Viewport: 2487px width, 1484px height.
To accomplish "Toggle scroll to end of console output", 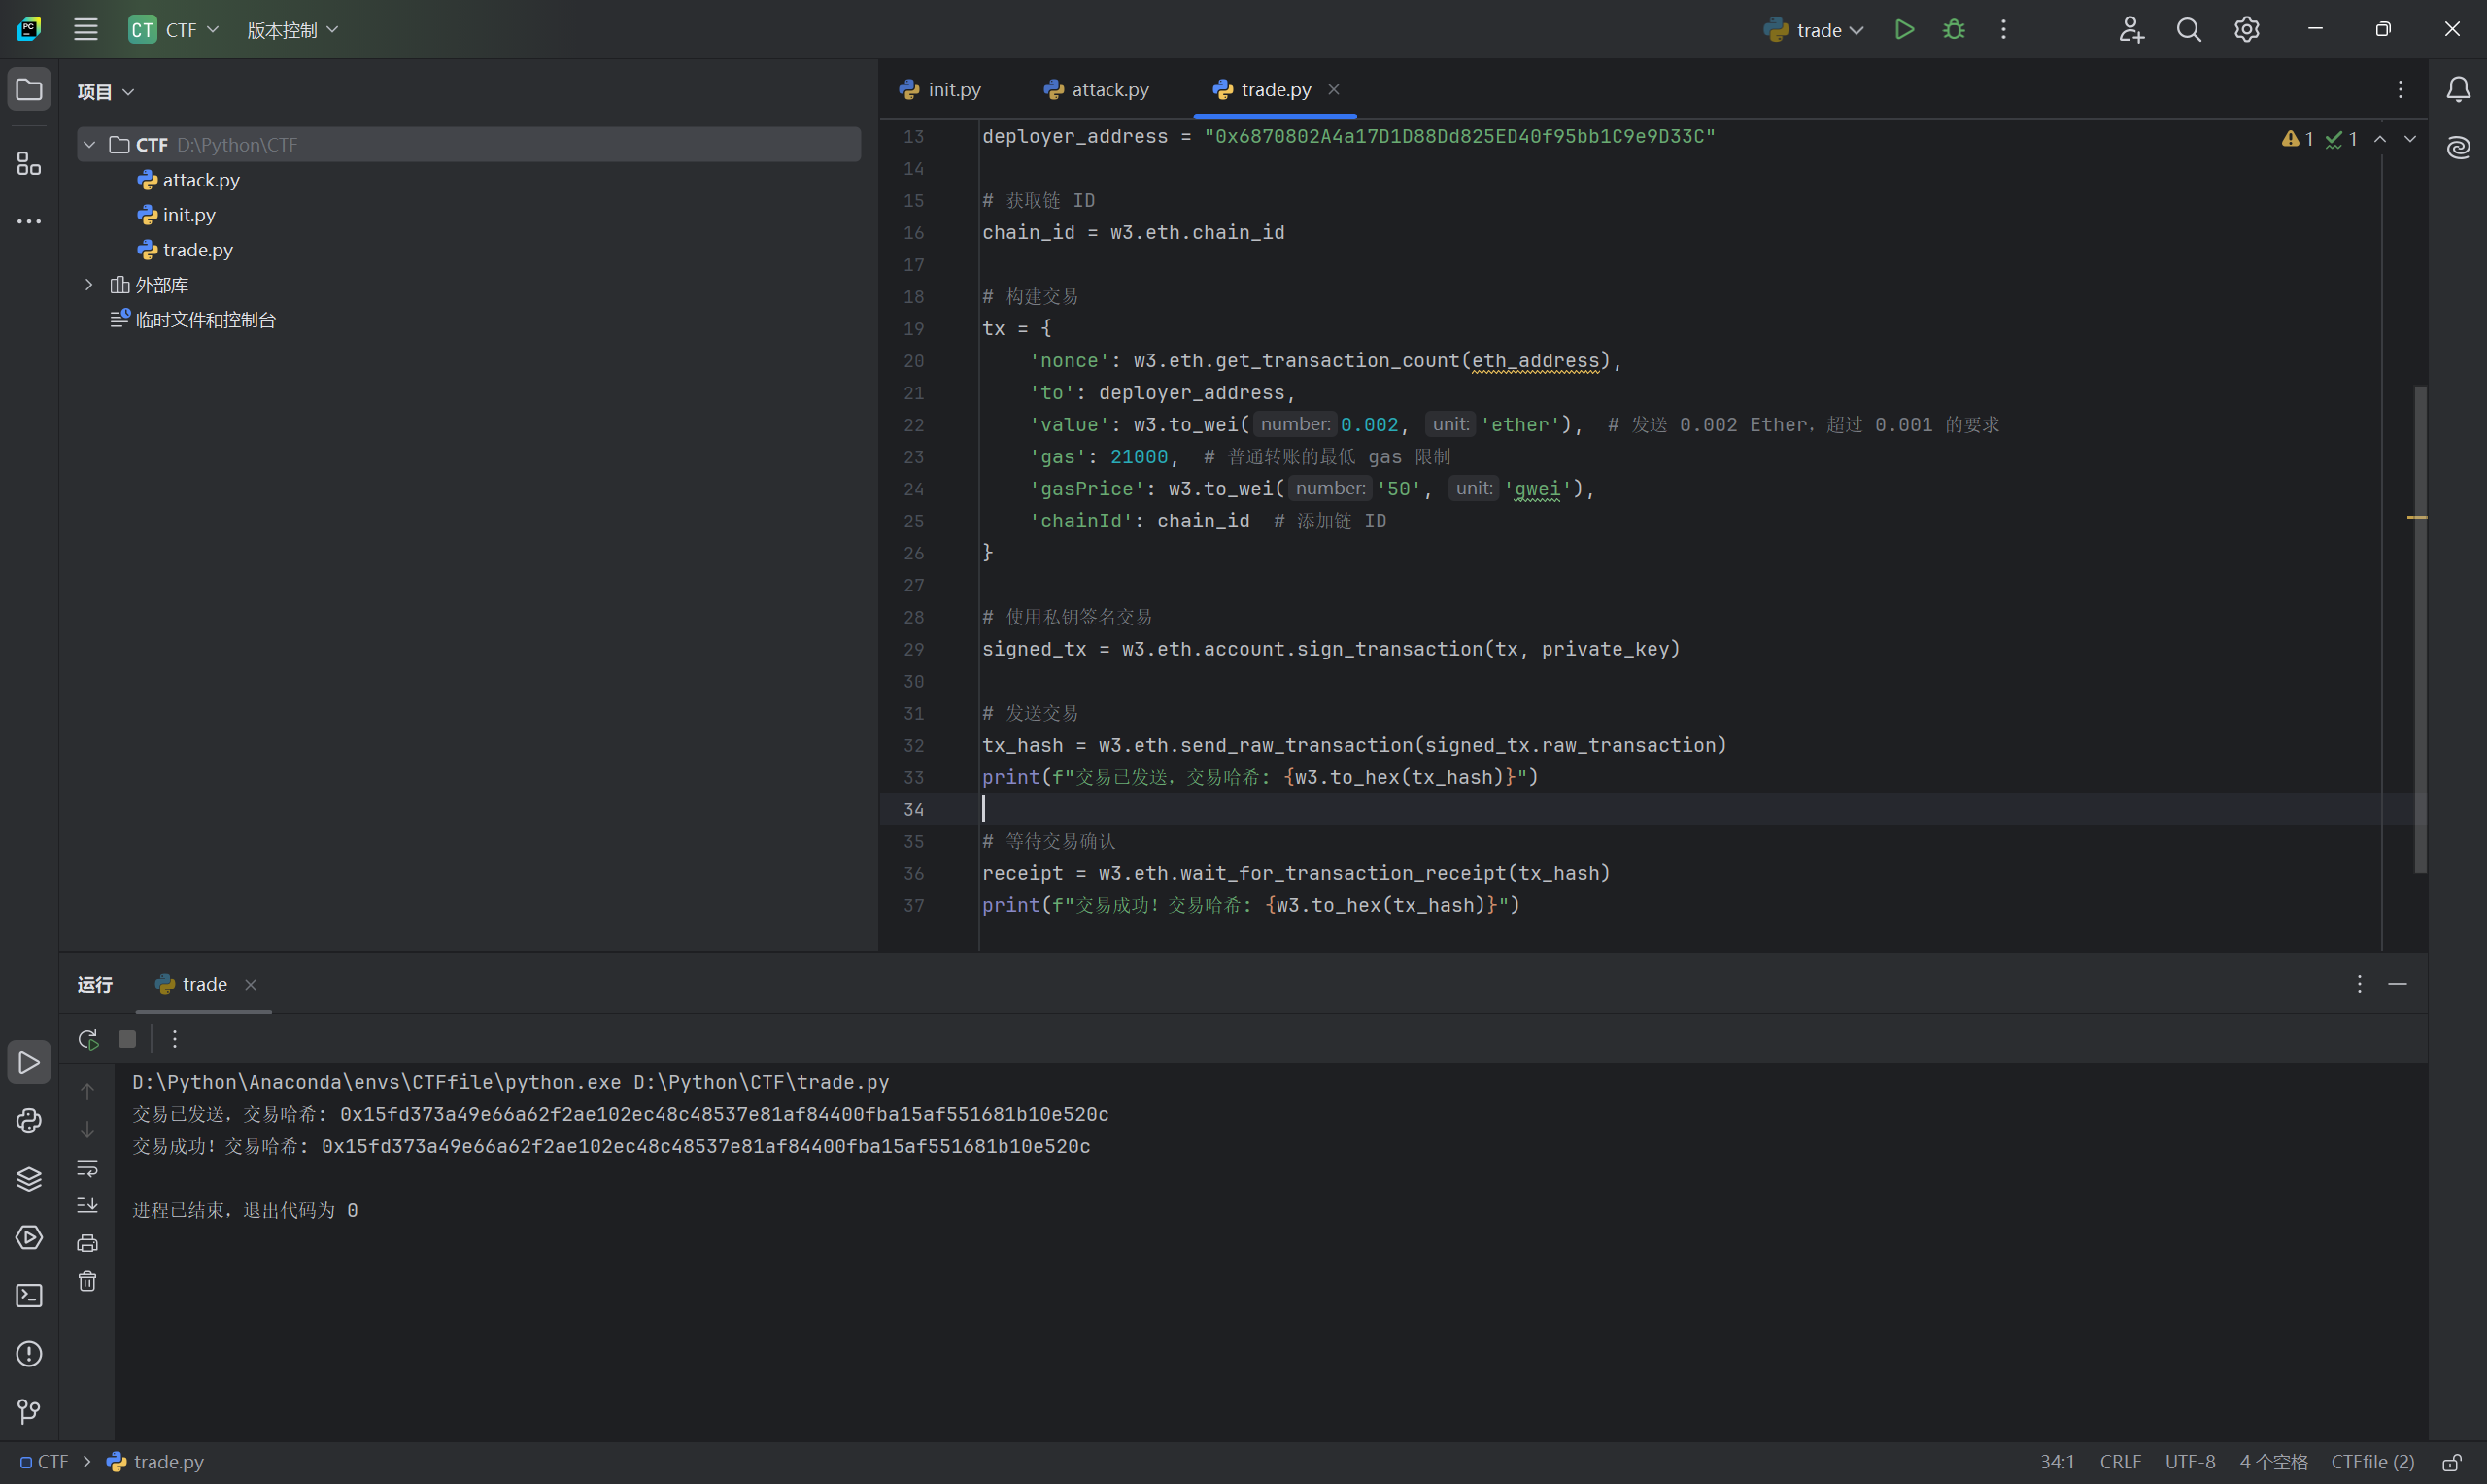I will point(88,1205).
